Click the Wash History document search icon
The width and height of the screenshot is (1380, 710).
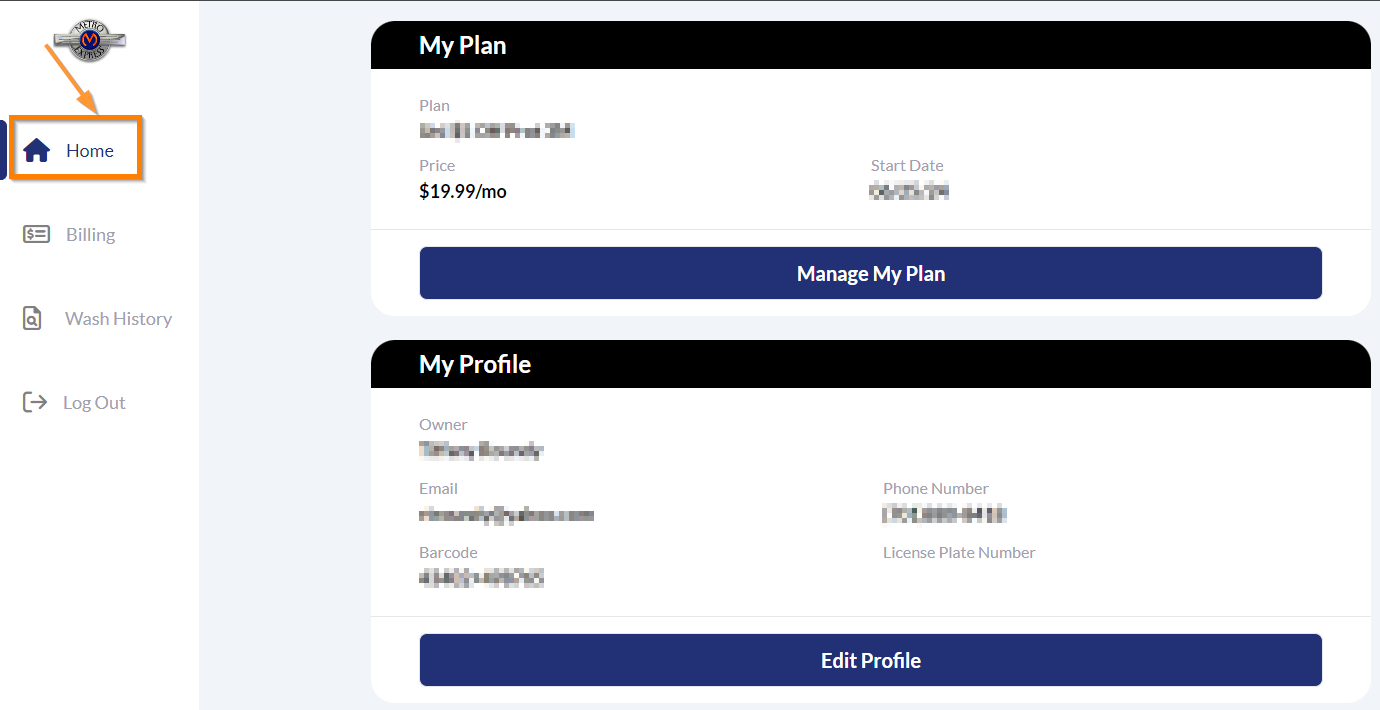33,319
